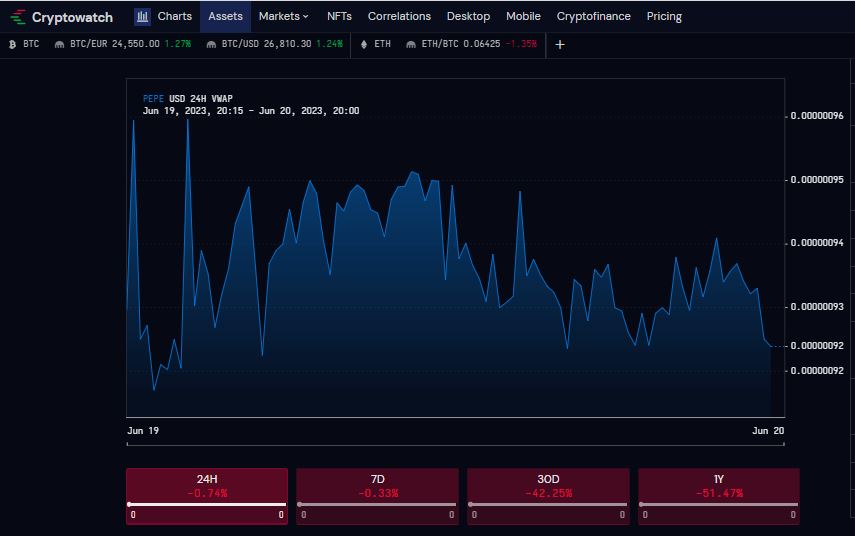The height and width of the screenshot is (536, 855).
Task: Select the 30D period card
Action: click(x=548, y=496)
